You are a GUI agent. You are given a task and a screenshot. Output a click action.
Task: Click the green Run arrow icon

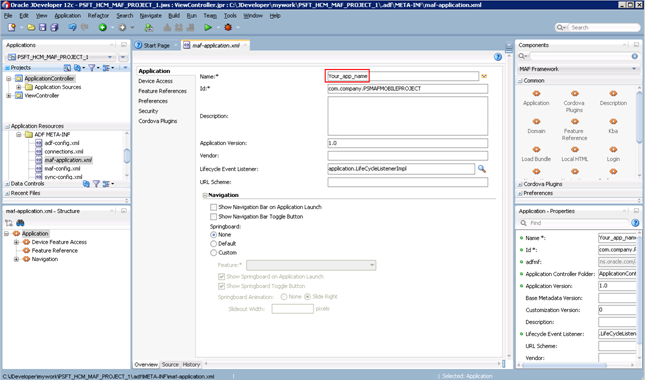point(208,28)
